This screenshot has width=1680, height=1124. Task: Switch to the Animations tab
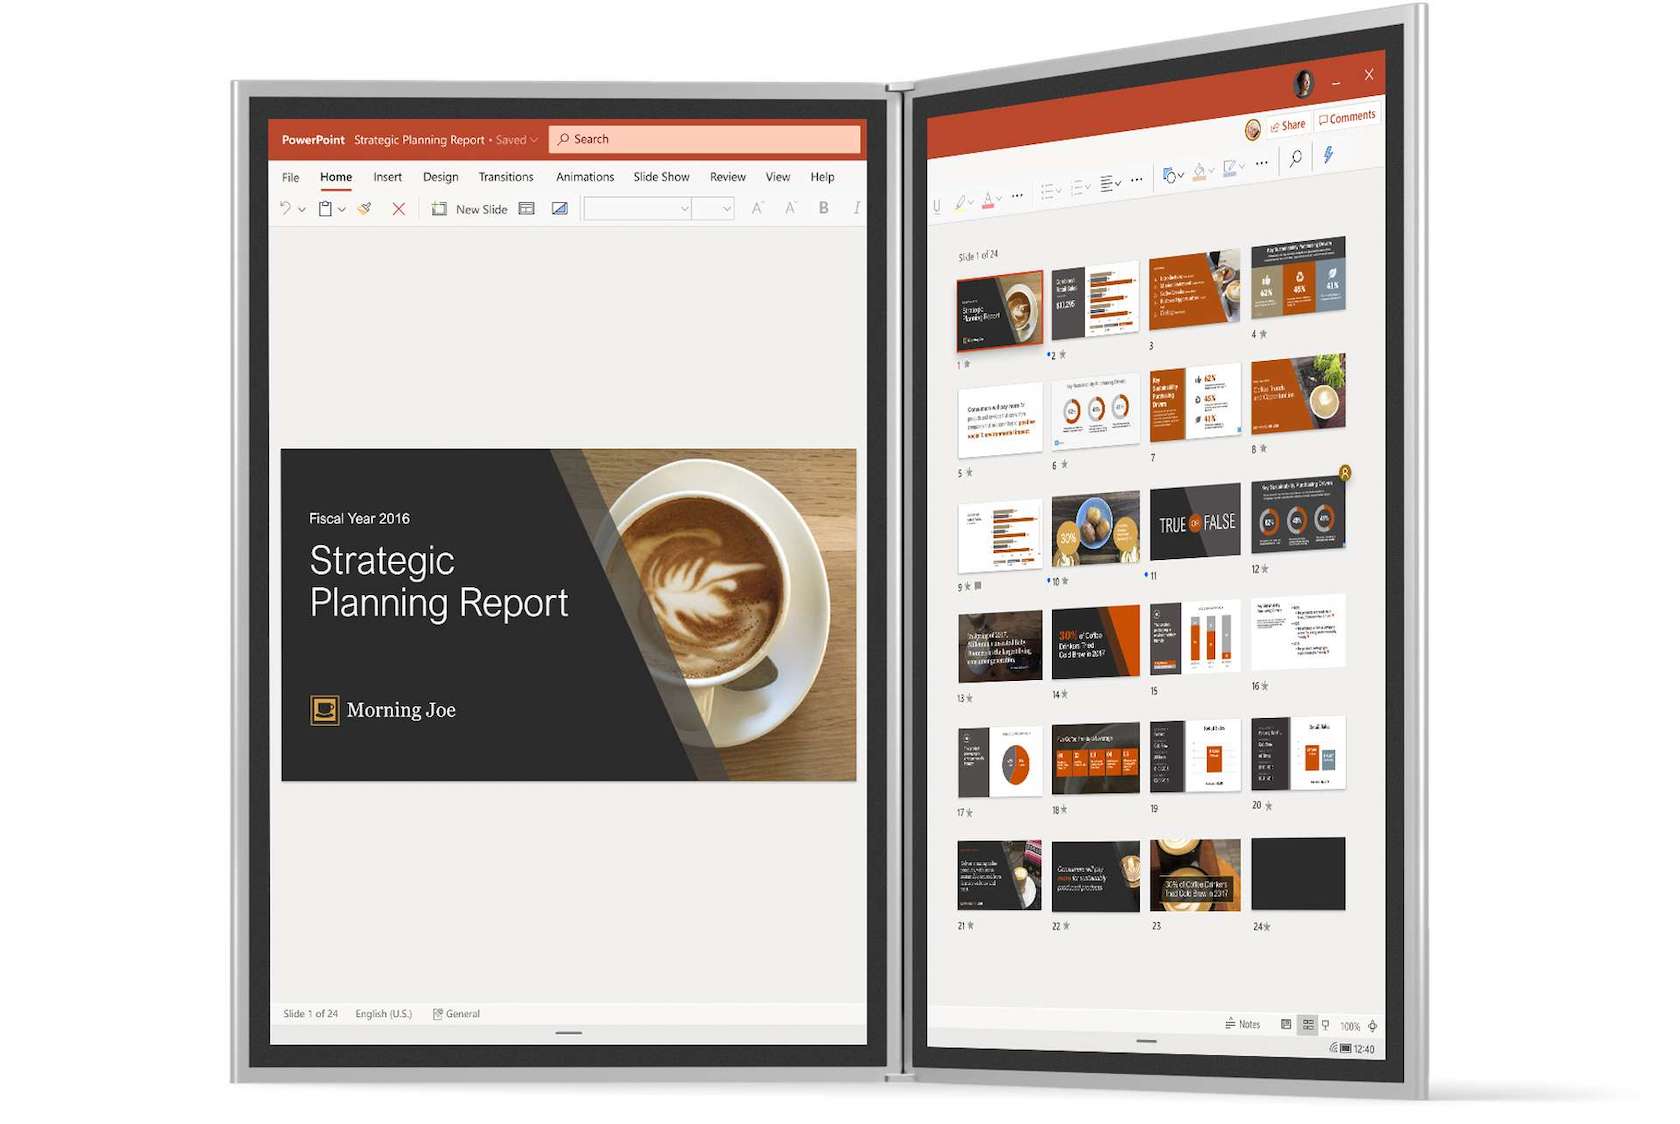point(585,177)
